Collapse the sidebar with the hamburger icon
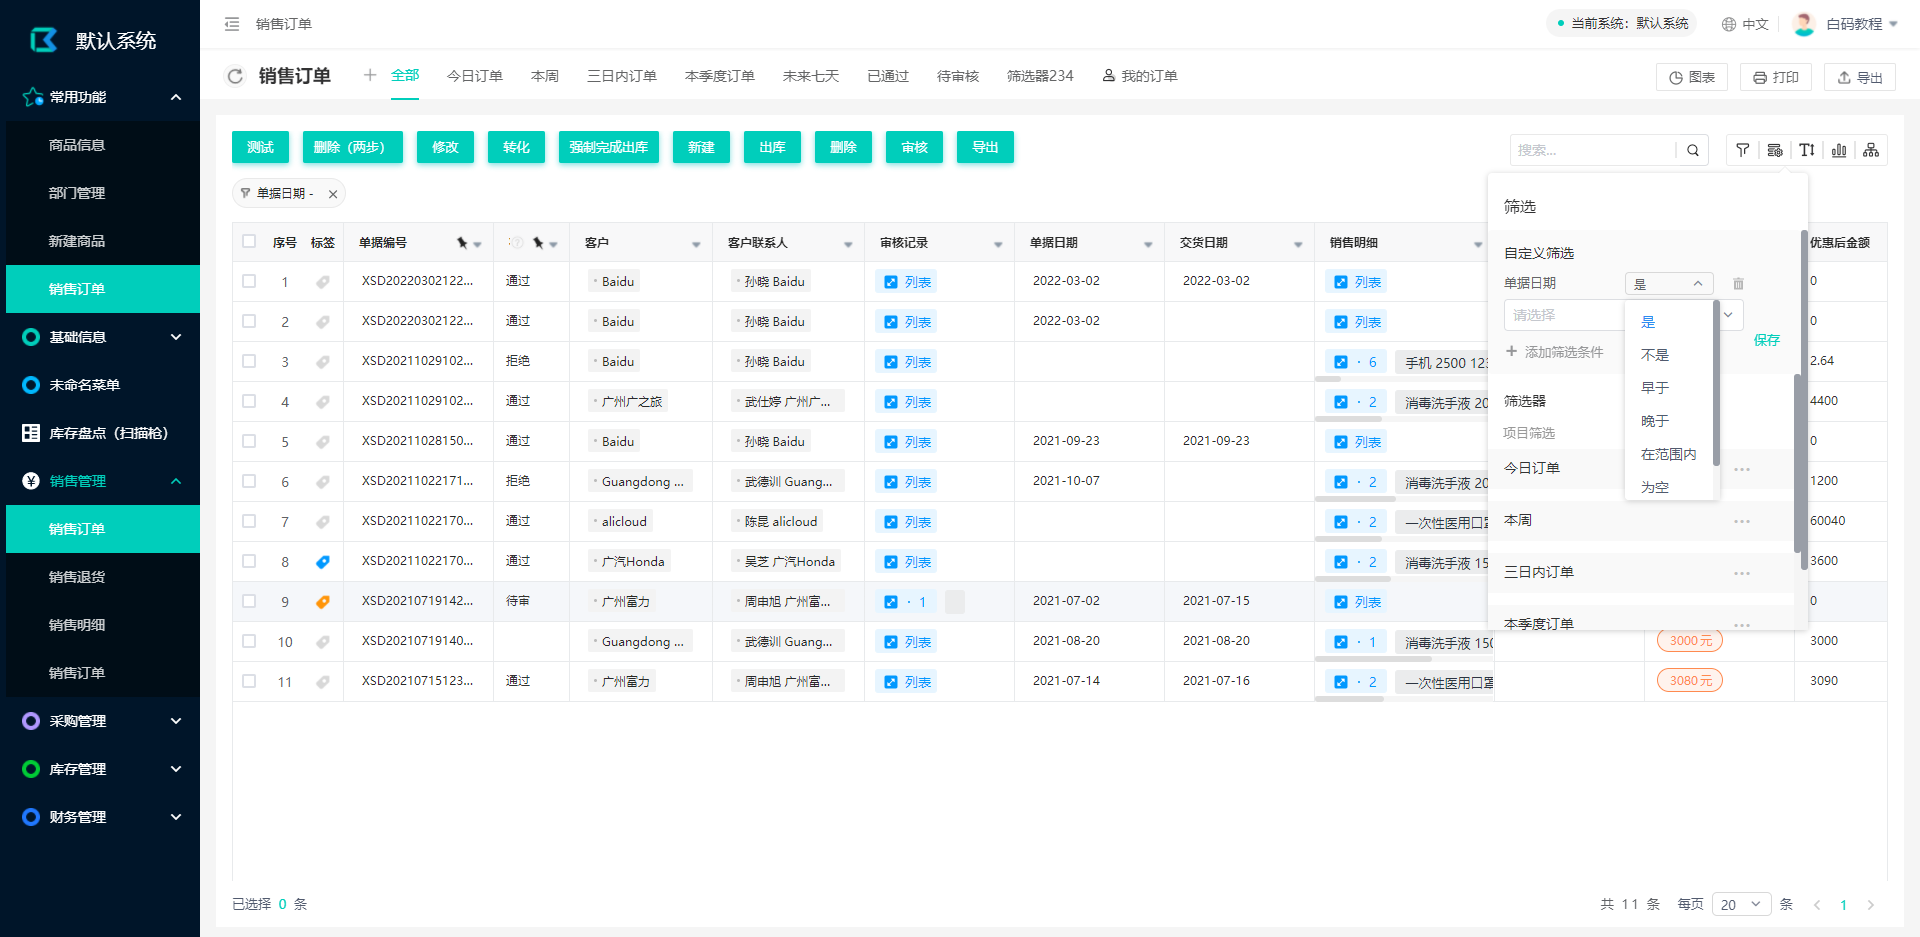1920x937 pixels. point(232,24)
